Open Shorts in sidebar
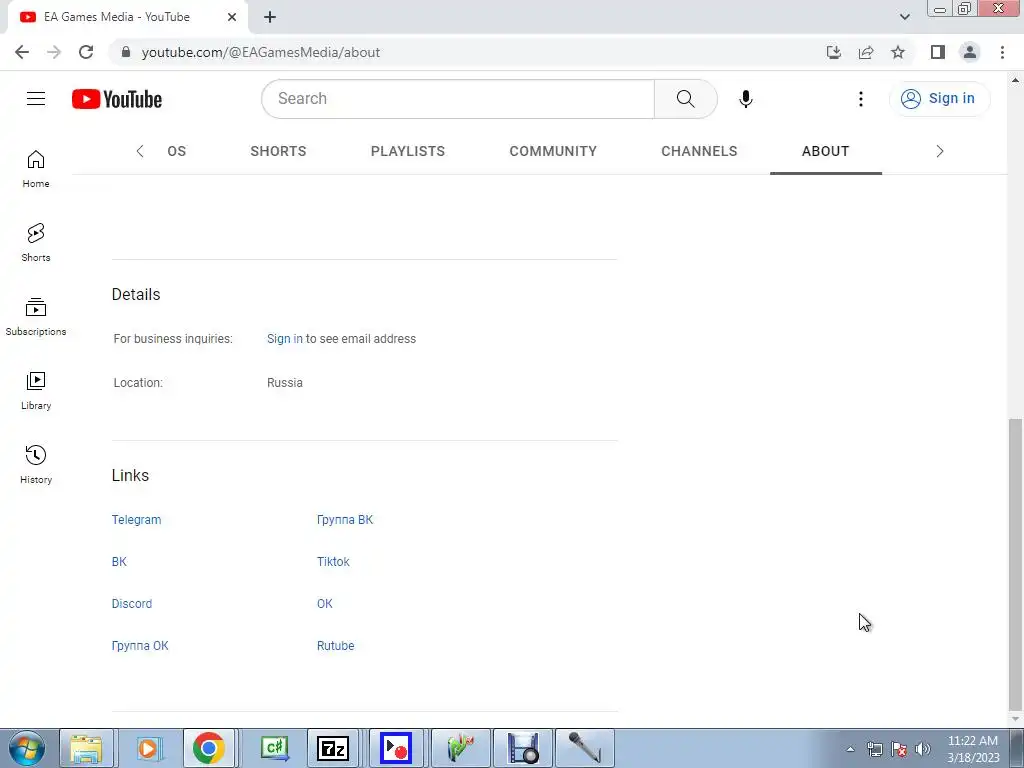Screen dimensions: 1024x768 (36, 243)
